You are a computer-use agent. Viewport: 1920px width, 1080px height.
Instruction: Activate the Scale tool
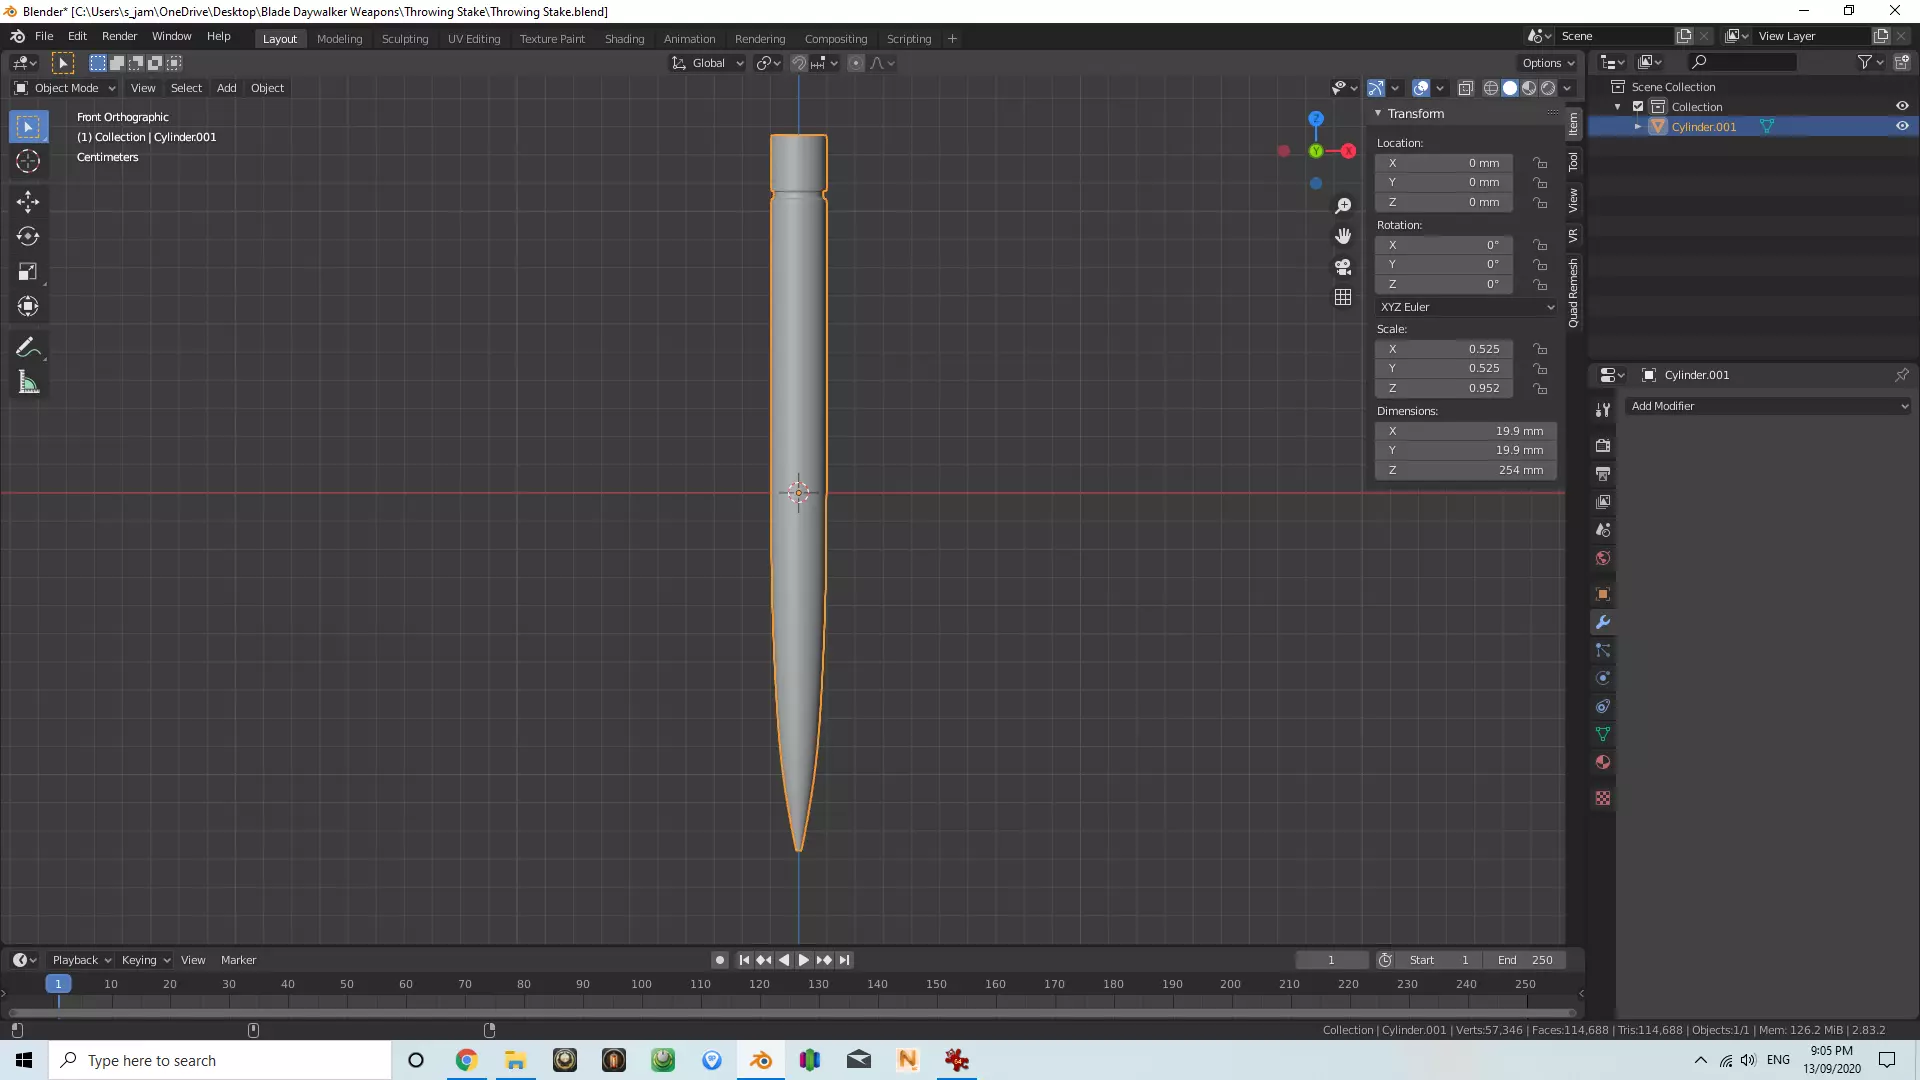(x=28, y=272)
